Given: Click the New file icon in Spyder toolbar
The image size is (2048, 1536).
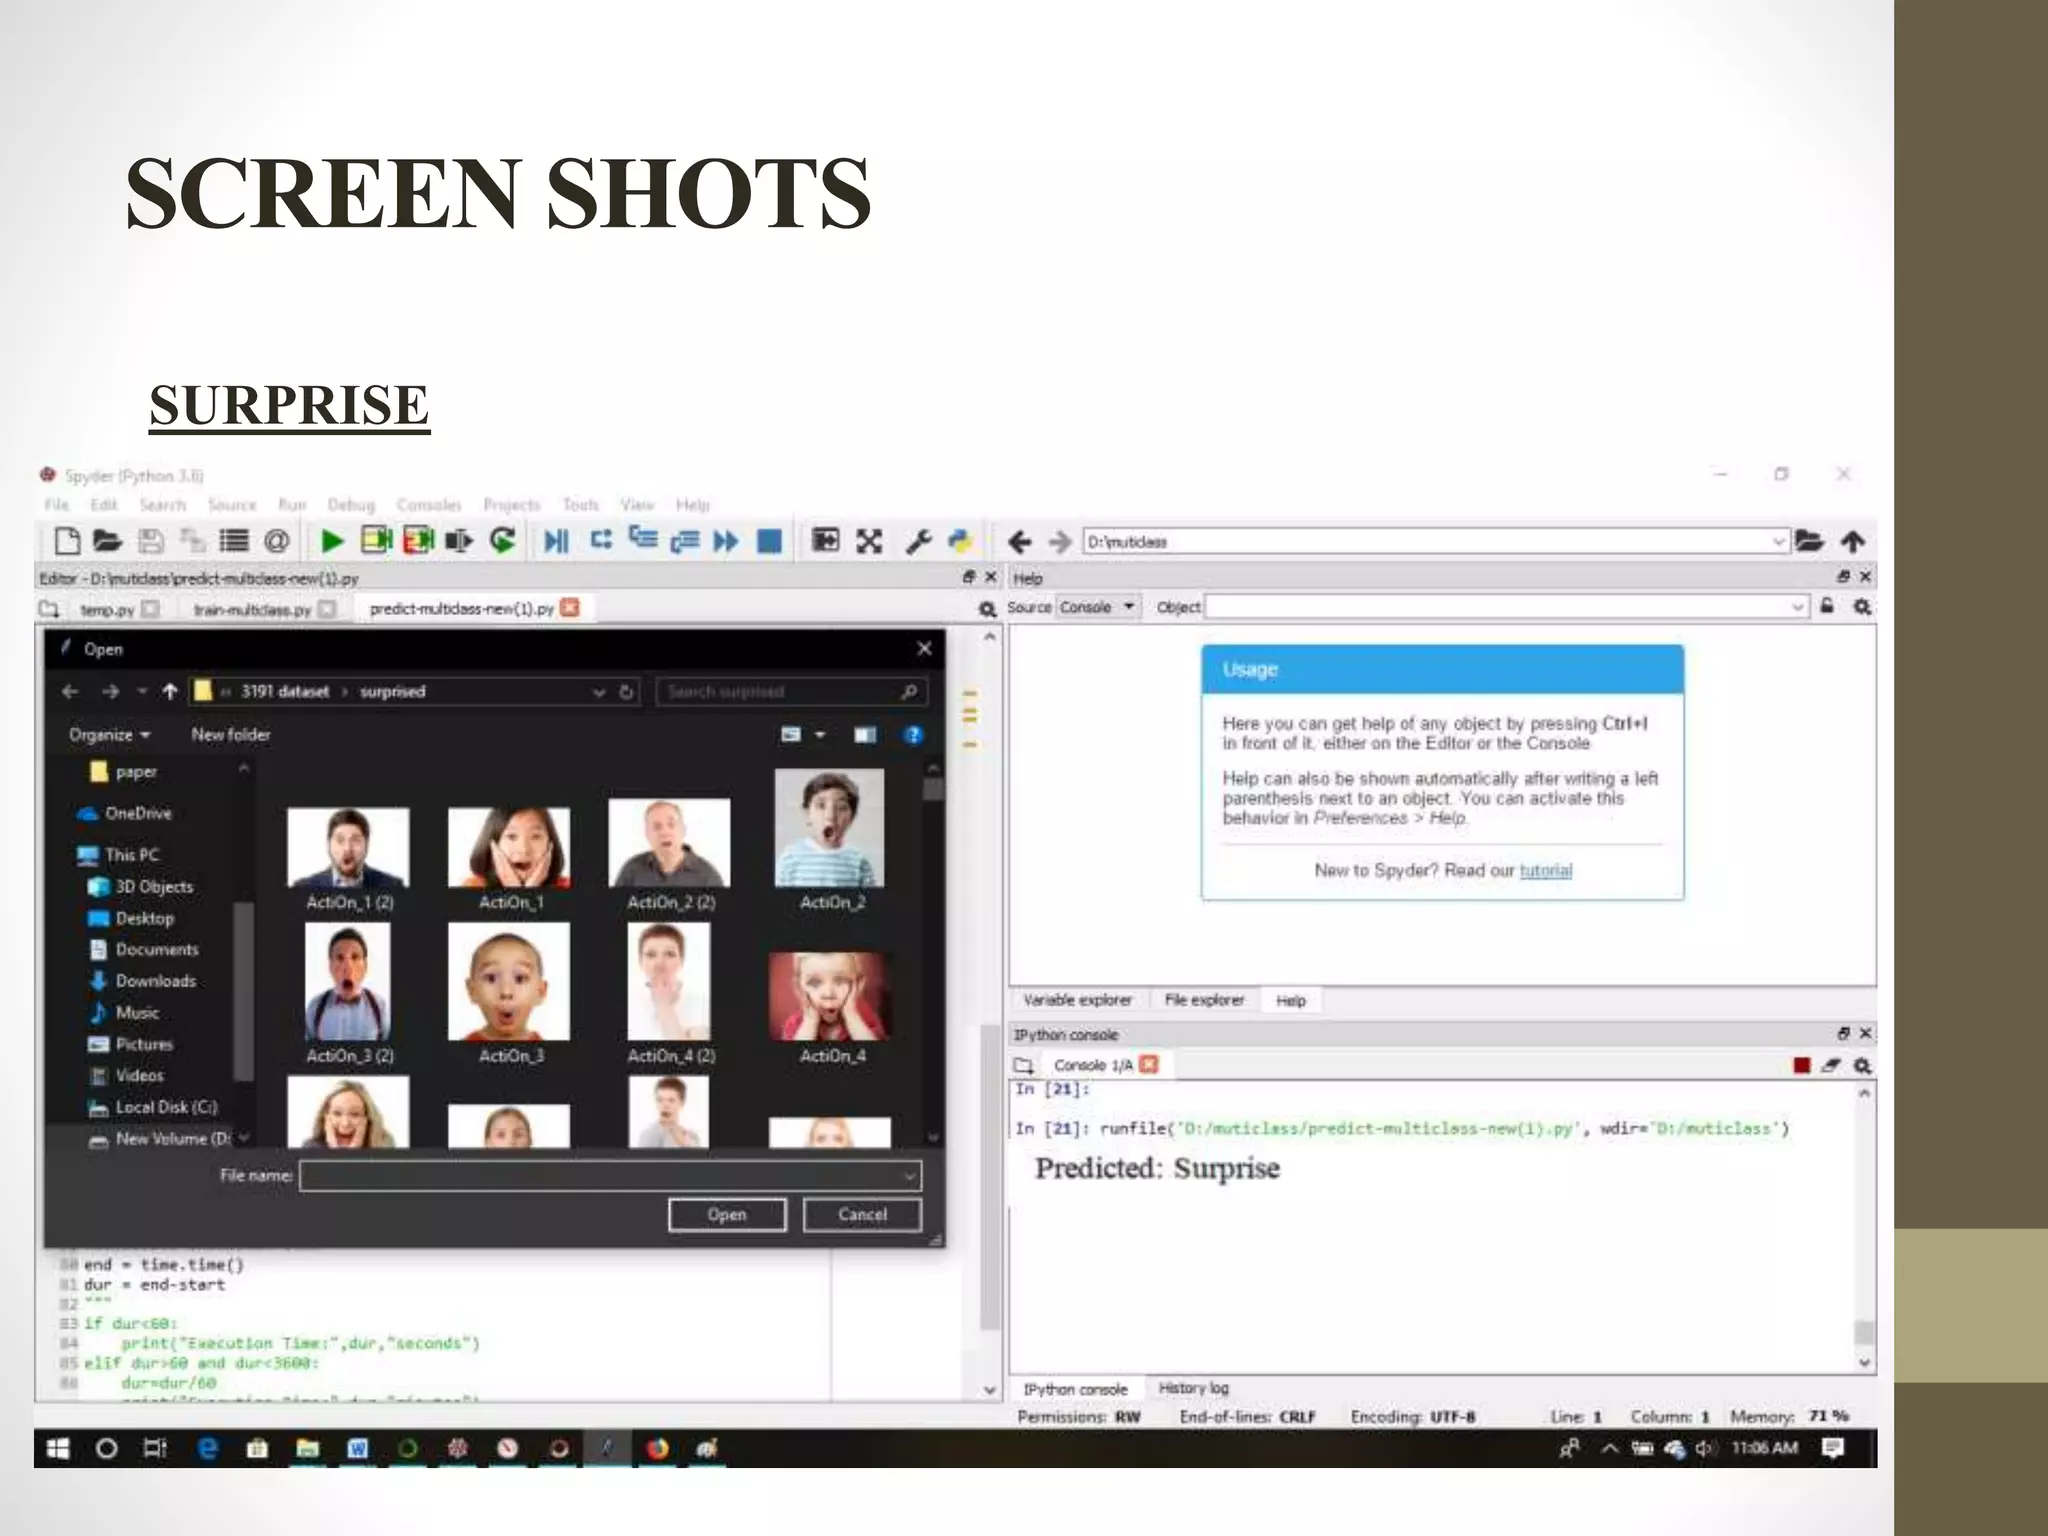Looking at the screenshot, I should point(67,541).
